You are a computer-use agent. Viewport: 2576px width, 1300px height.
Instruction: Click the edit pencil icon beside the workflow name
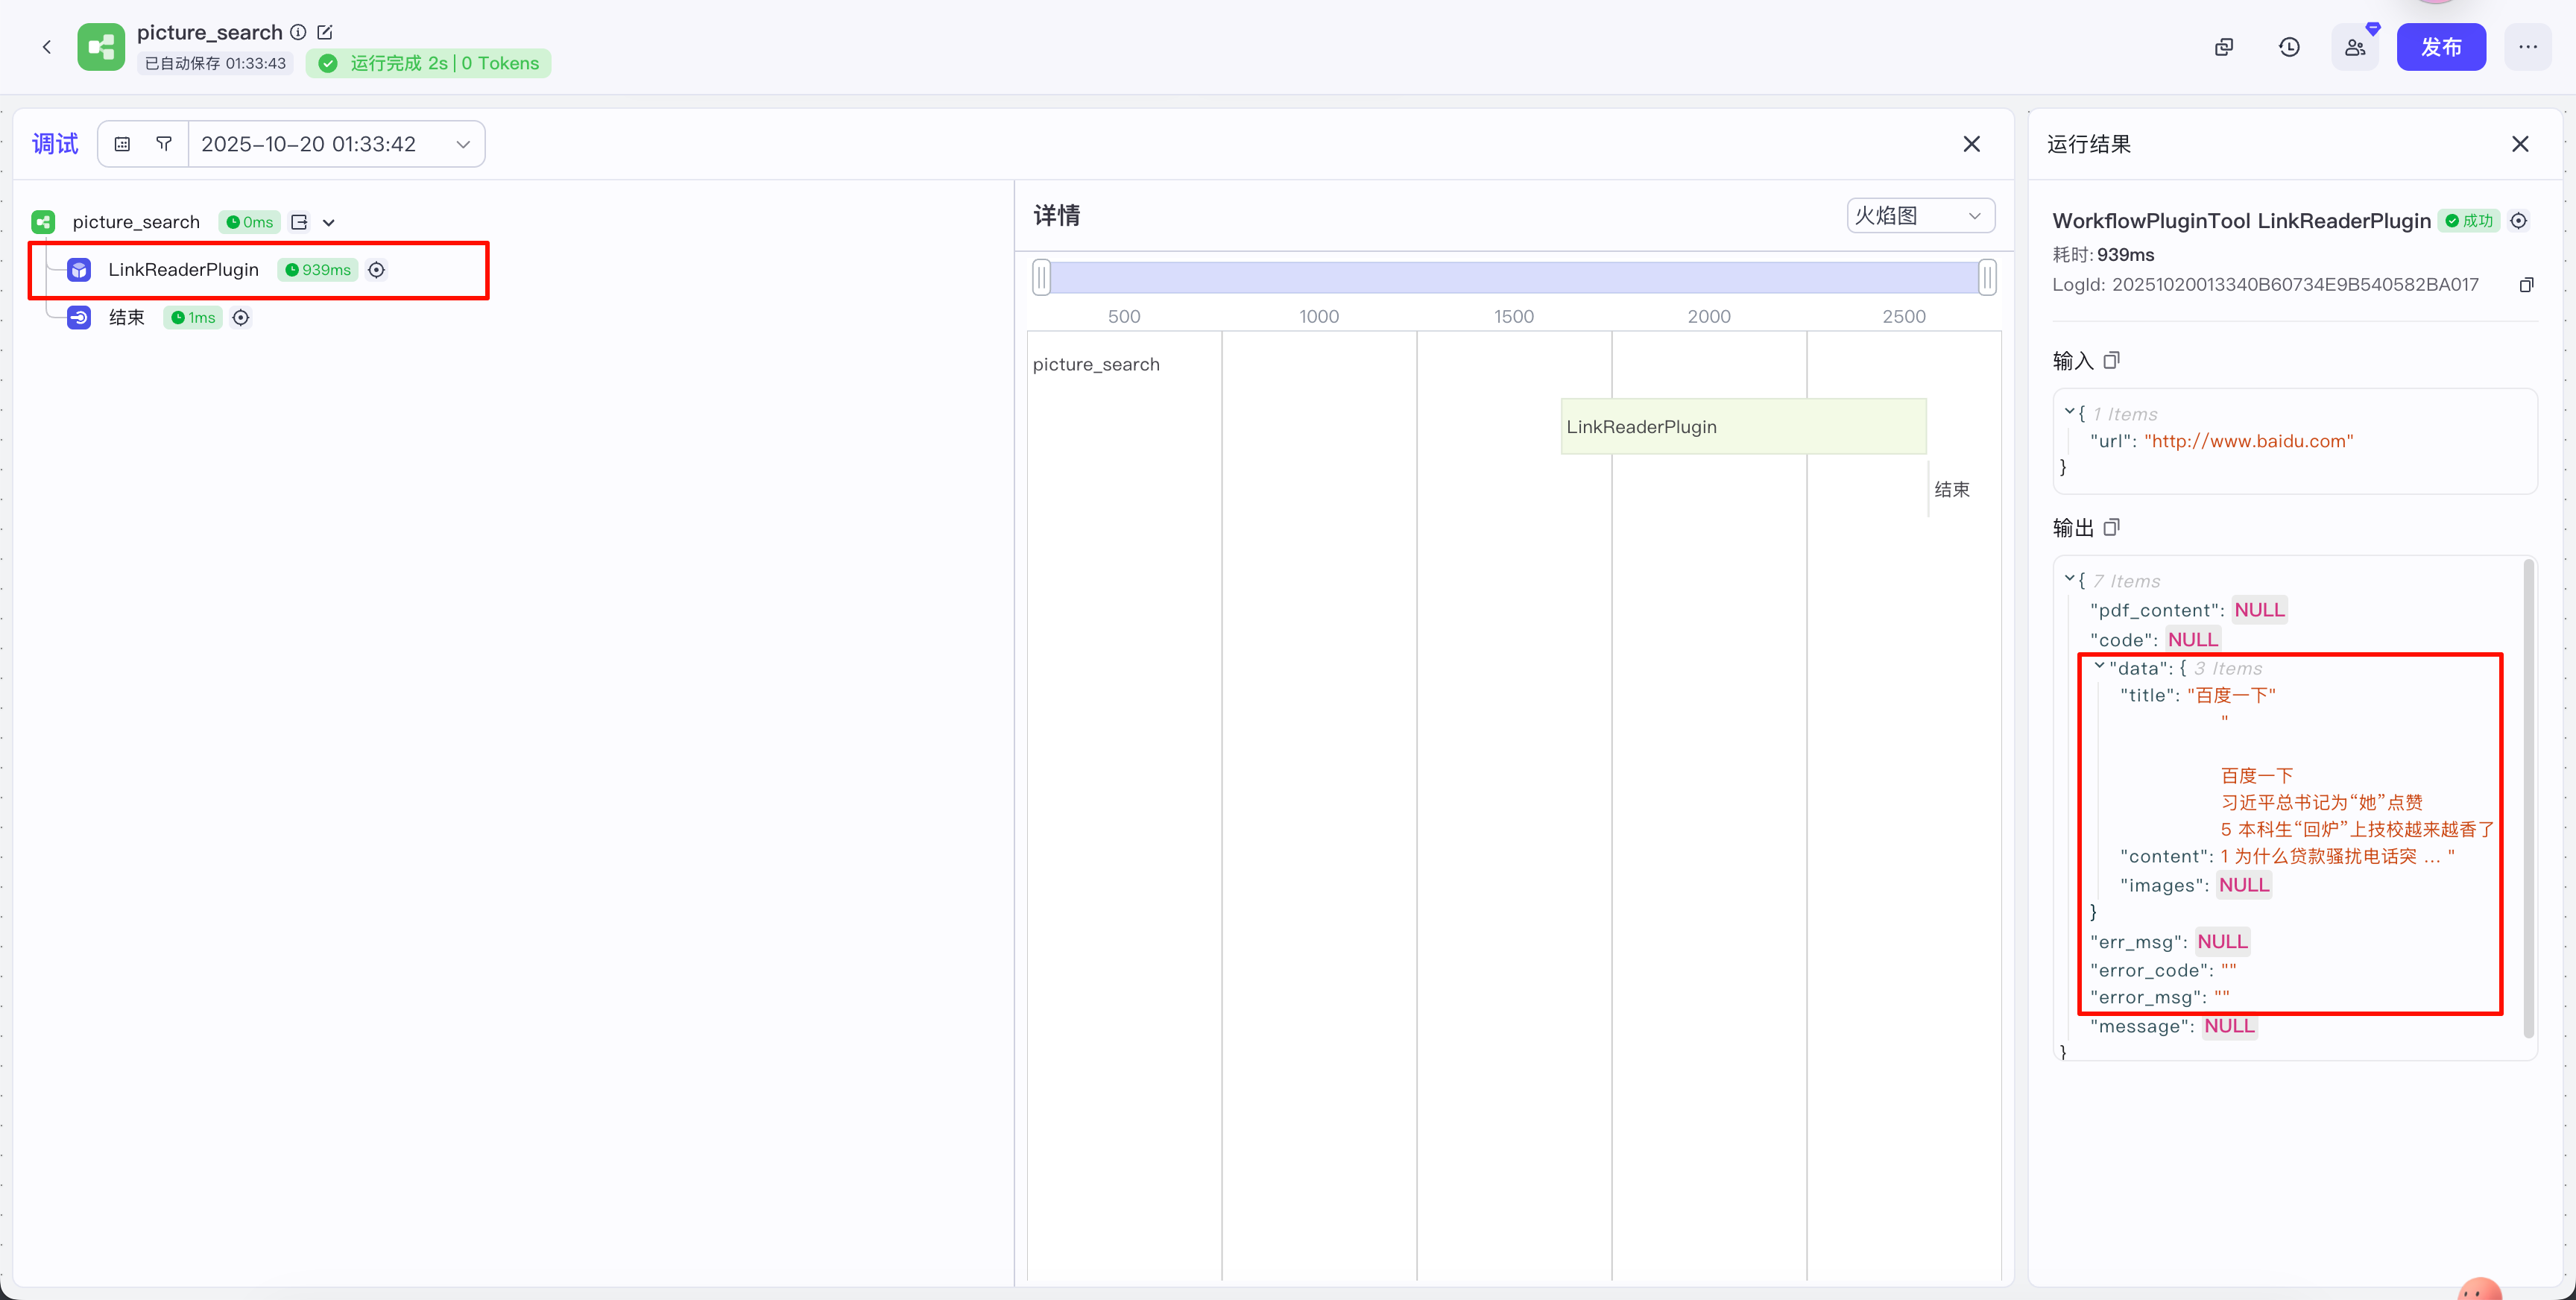[x=324, y=32]
